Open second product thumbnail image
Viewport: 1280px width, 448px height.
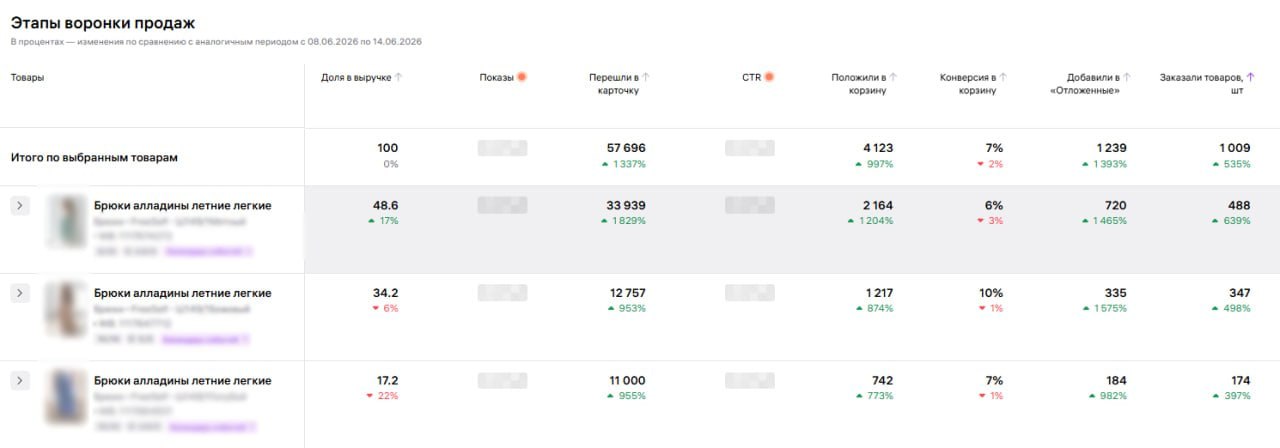[x=66, y=310]
